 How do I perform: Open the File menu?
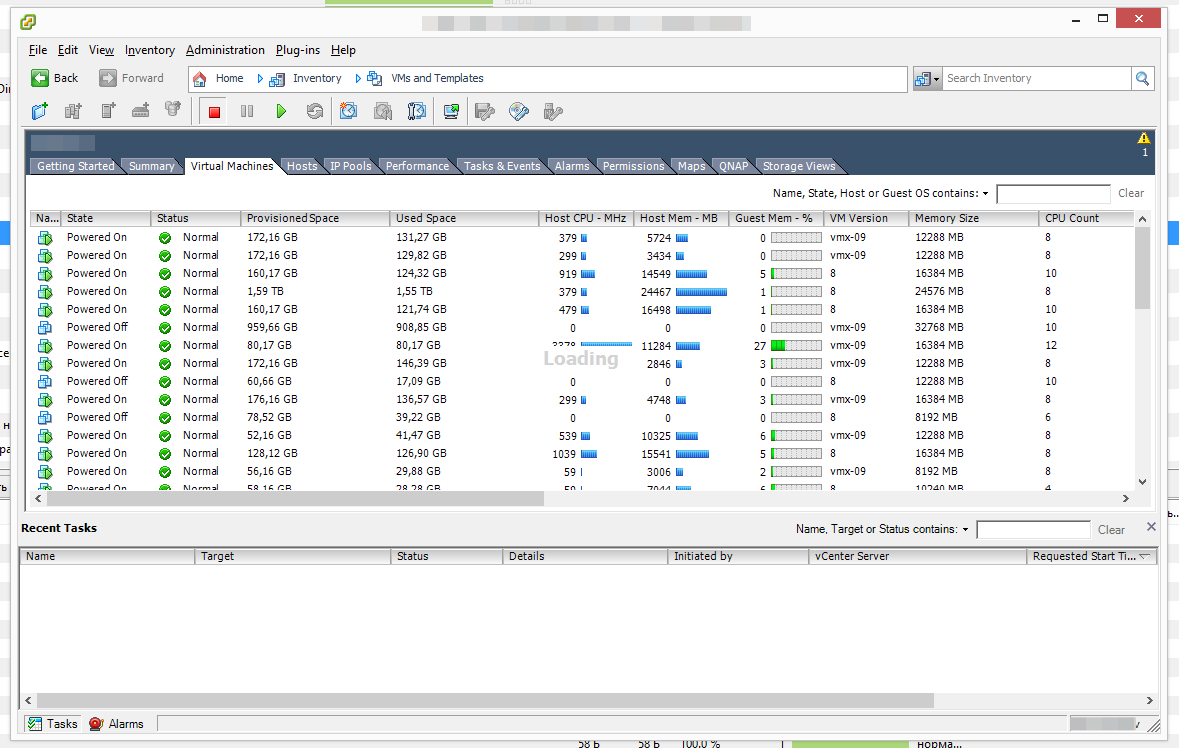click(38, 50)
